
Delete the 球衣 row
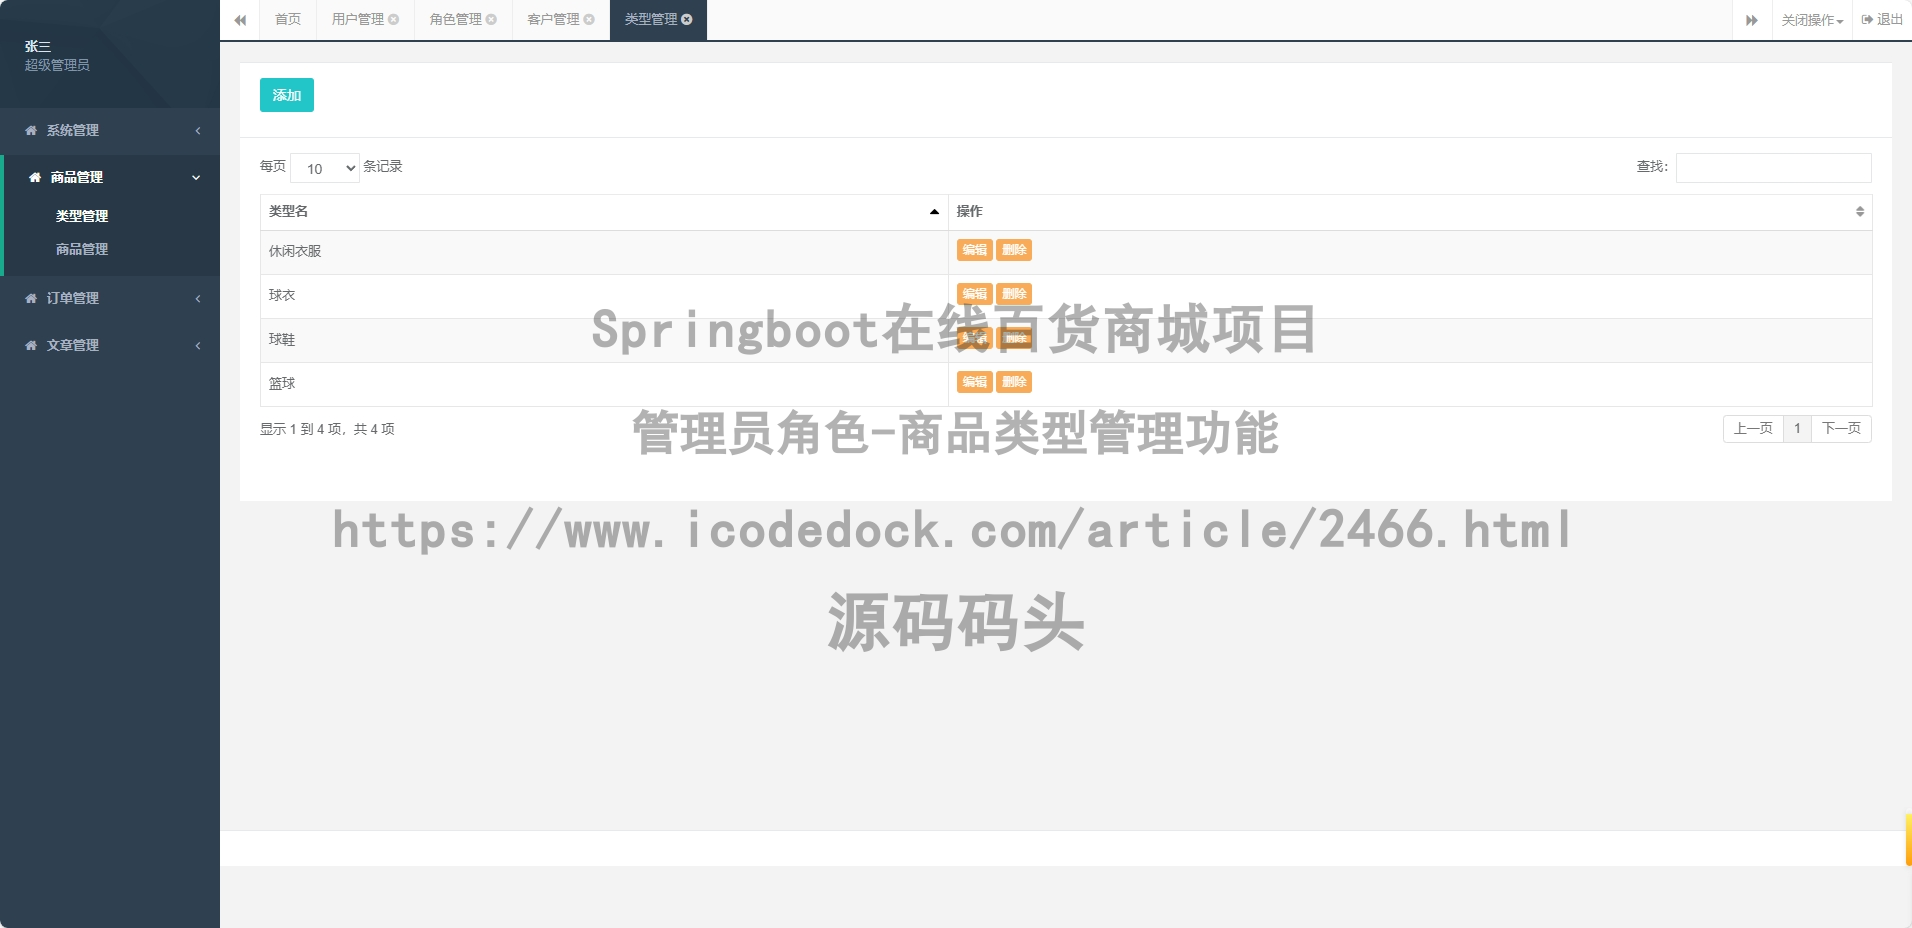[1014, 294]
